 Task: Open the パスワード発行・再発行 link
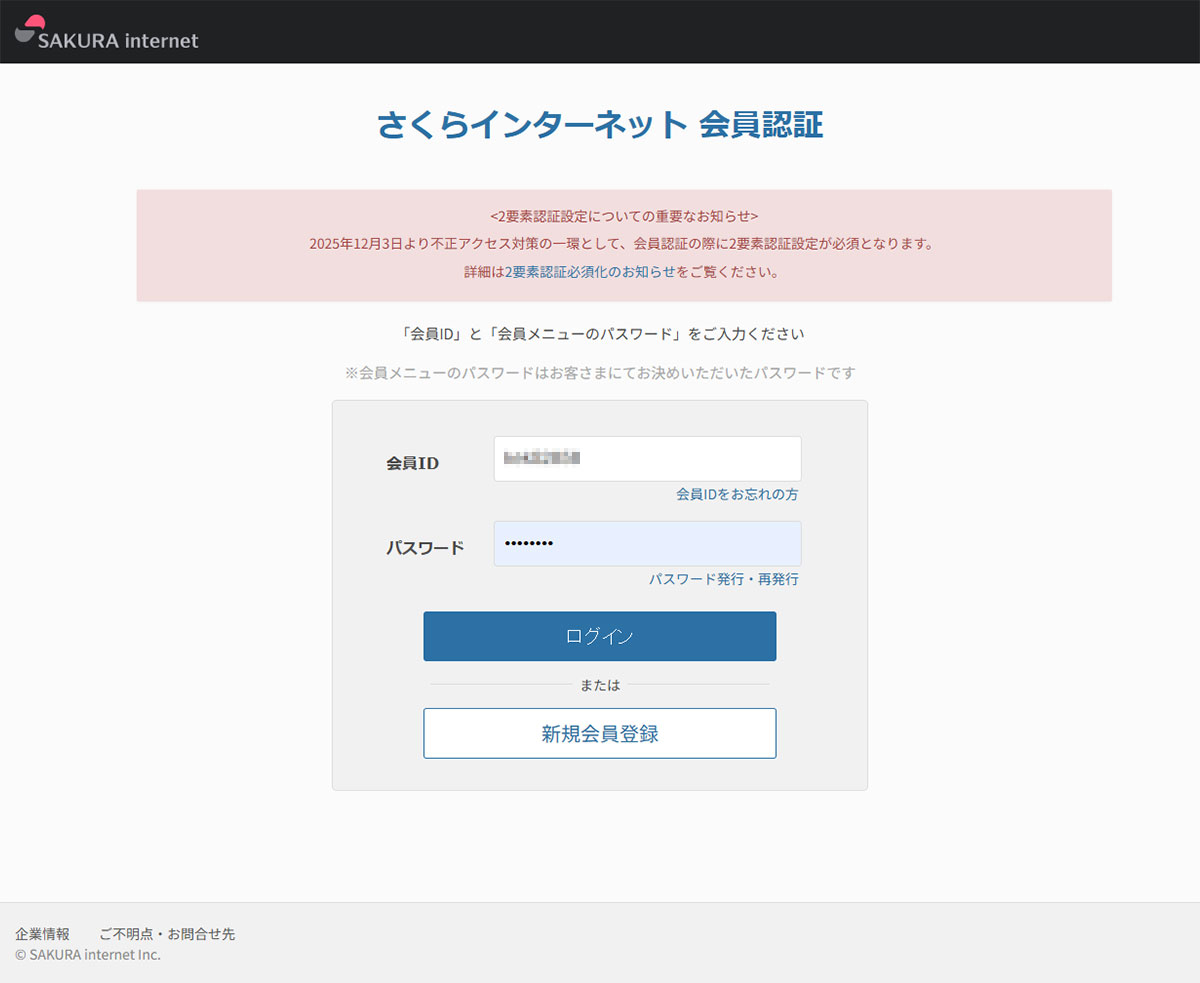point(723,579)
